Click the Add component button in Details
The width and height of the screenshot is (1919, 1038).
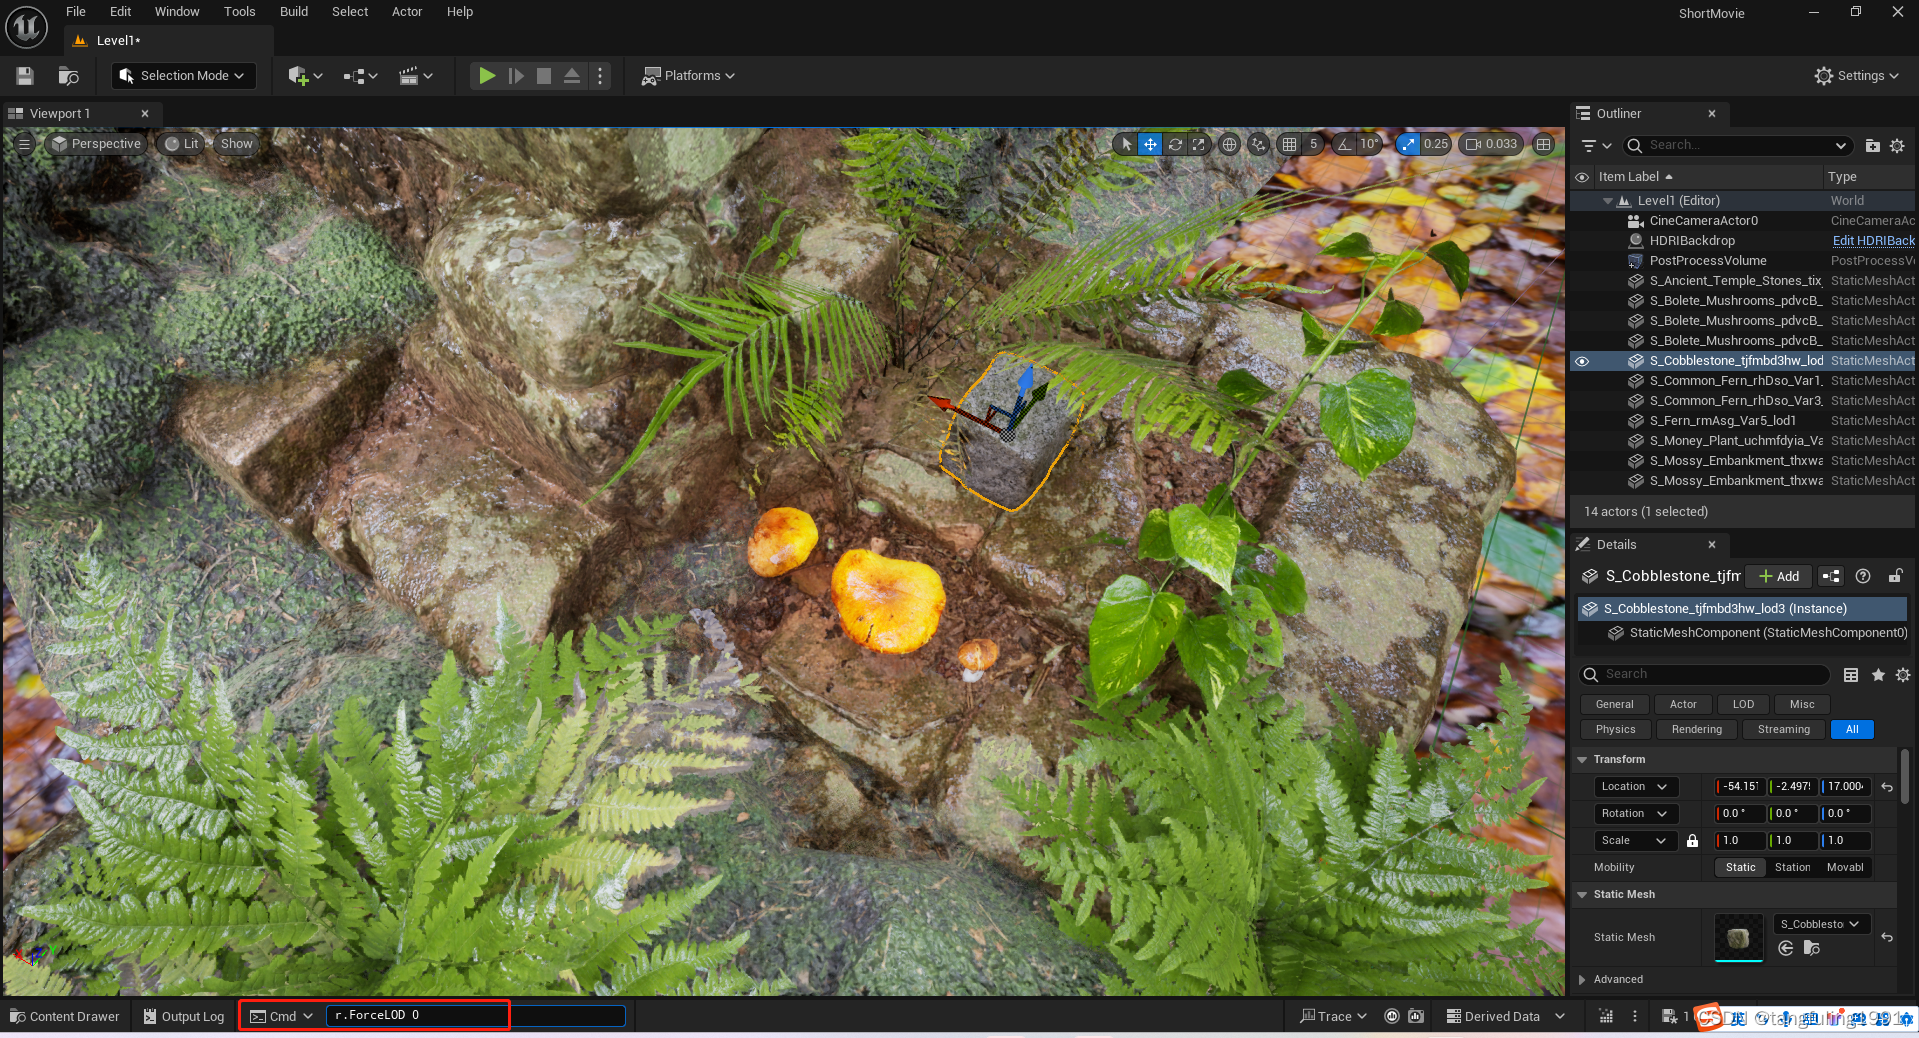(1779, 576)
